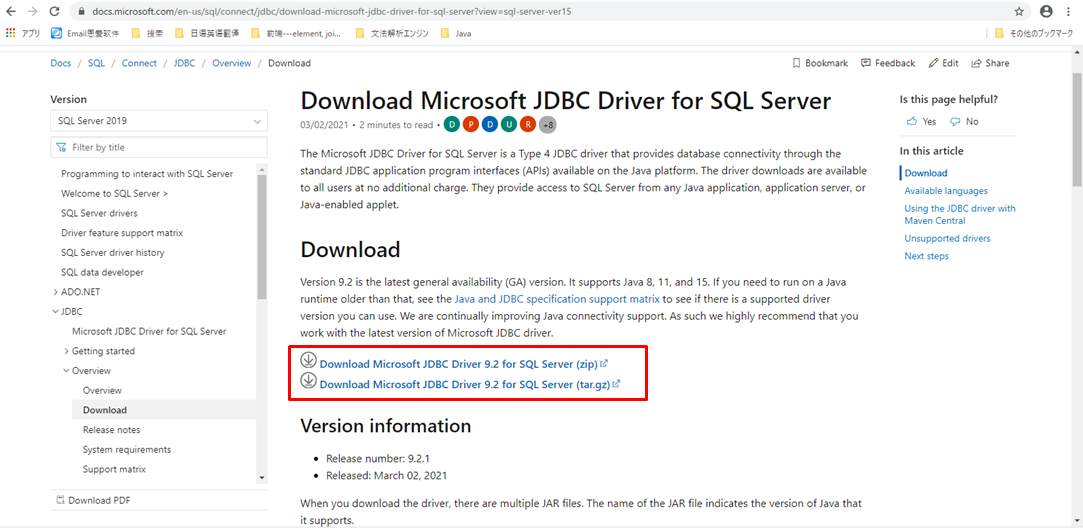The image size is (1083, 531).
Task: Click the browser back arrow
Action: click(11, 12)
